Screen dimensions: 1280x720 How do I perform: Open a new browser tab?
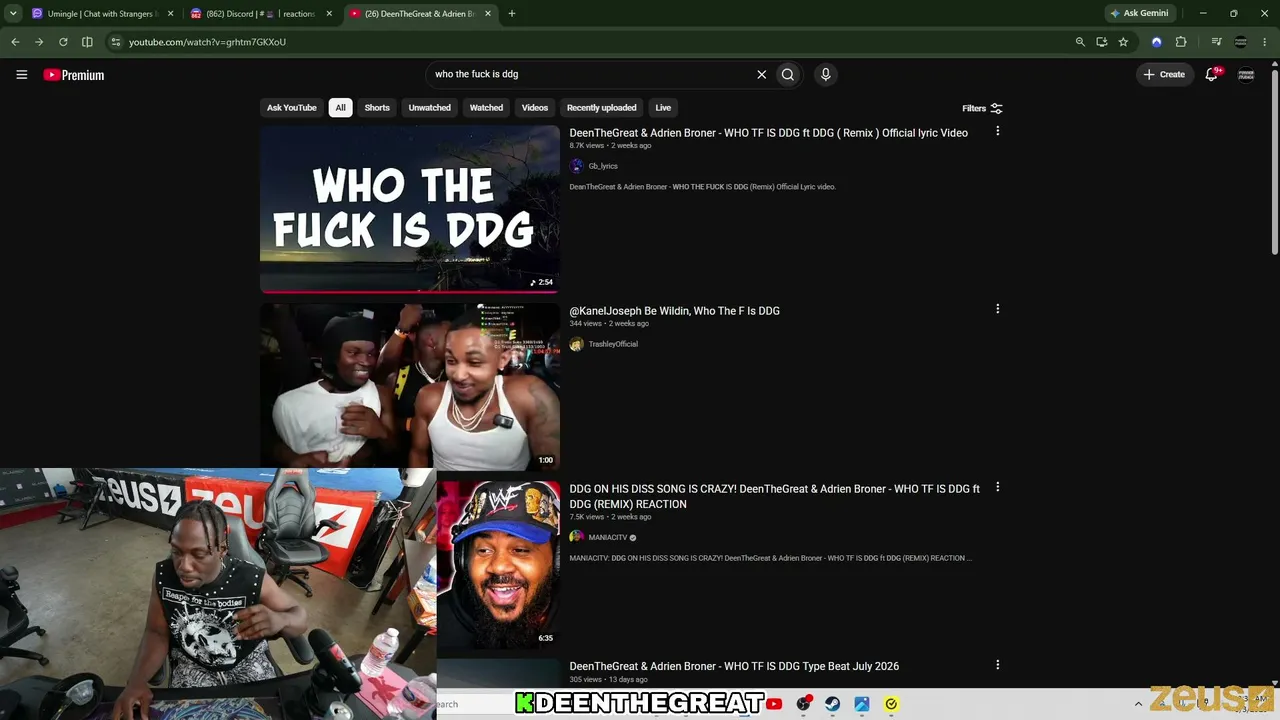pyautogui.click(x=512, y=14)
